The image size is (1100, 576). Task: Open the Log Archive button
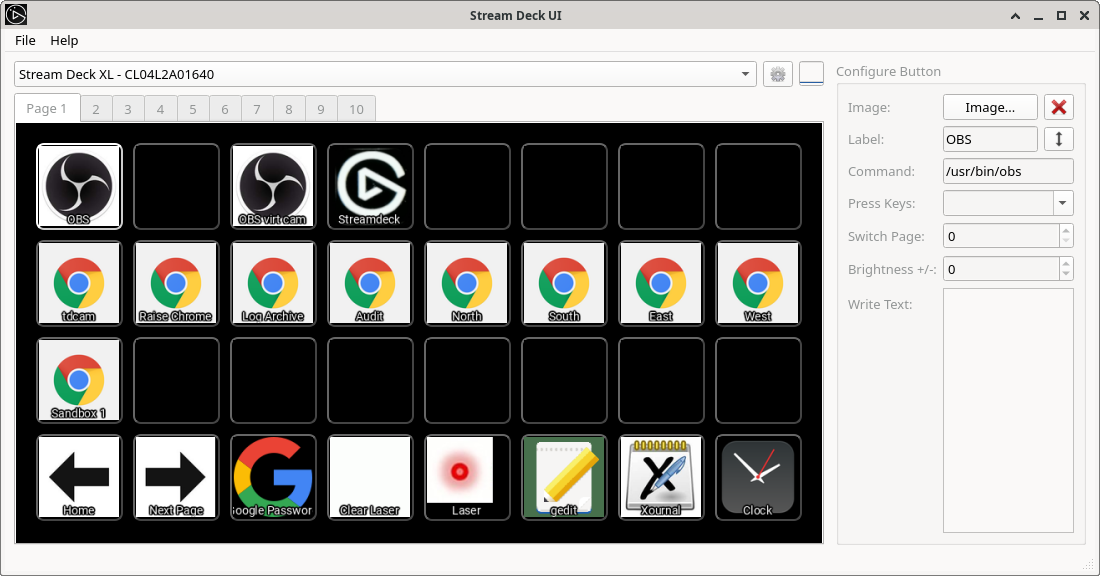pos(273,283)
